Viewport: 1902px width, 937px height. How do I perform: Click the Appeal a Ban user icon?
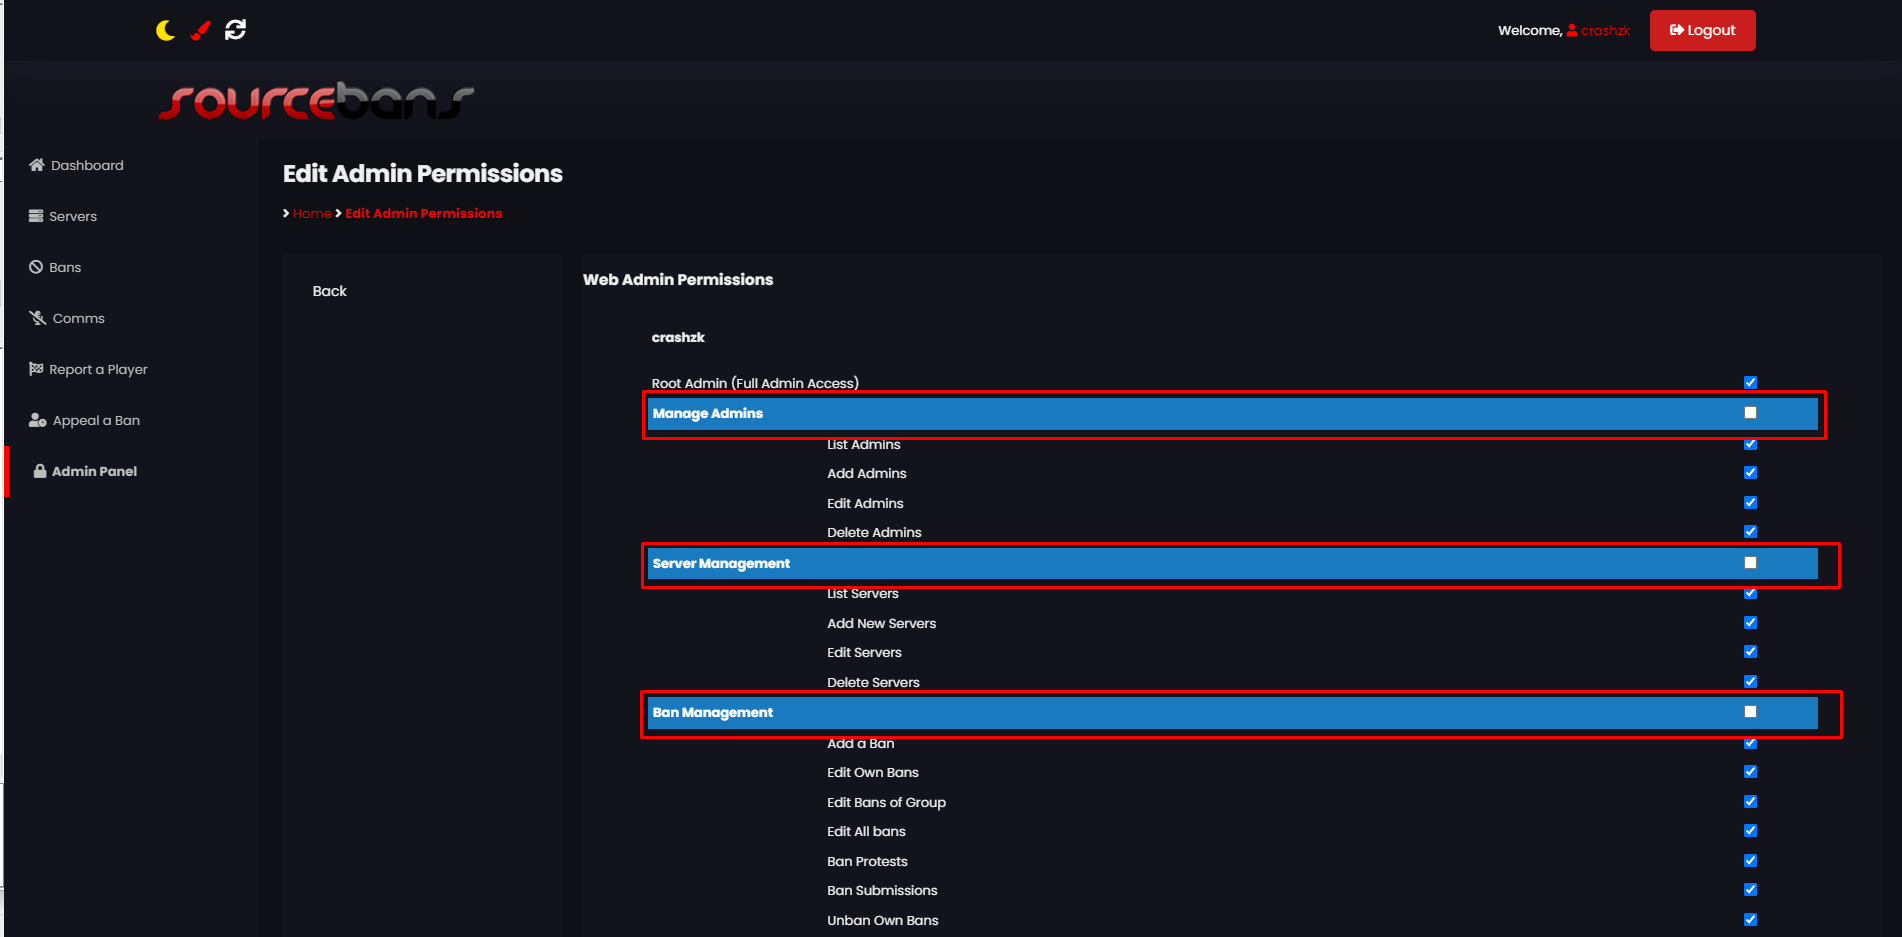point(38,420)
